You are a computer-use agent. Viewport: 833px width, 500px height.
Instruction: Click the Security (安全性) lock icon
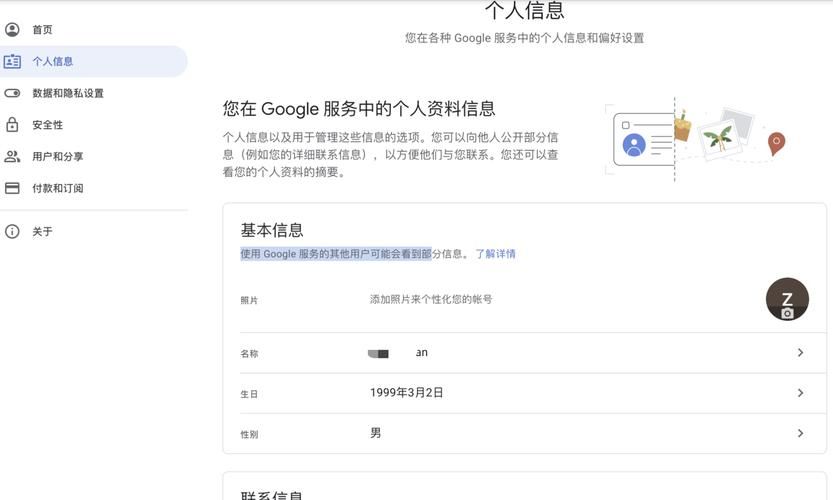coord(12,125)
